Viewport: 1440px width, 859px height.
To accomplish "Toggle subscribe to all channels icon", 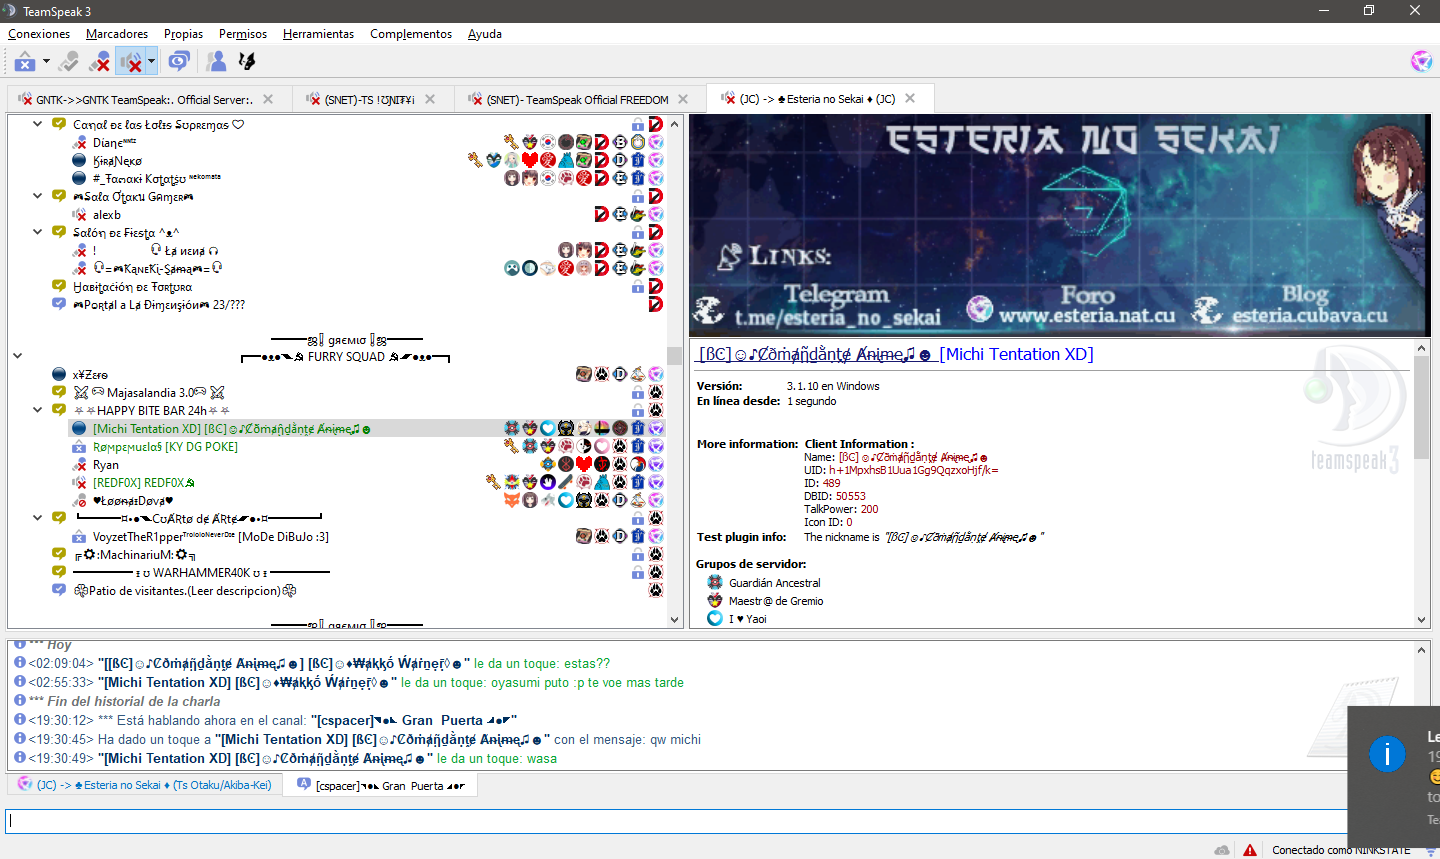I will click(x=178, y=62).
